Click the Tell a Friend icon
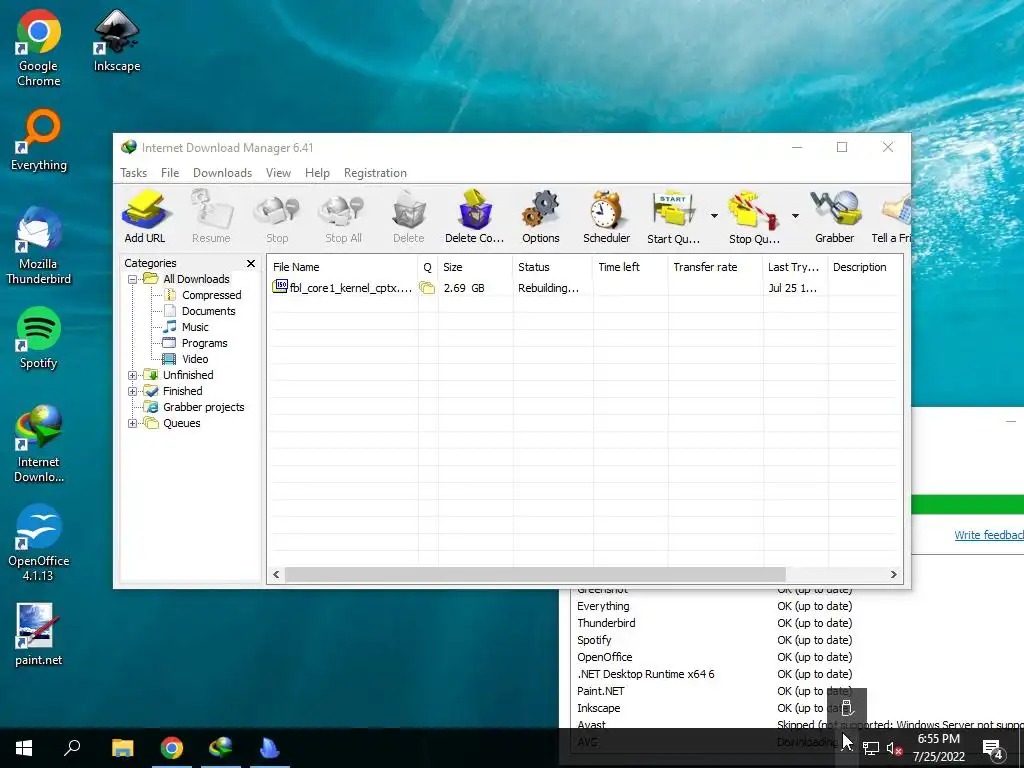The height and width of the screenshot is (768, 1024). pos(892,217)
